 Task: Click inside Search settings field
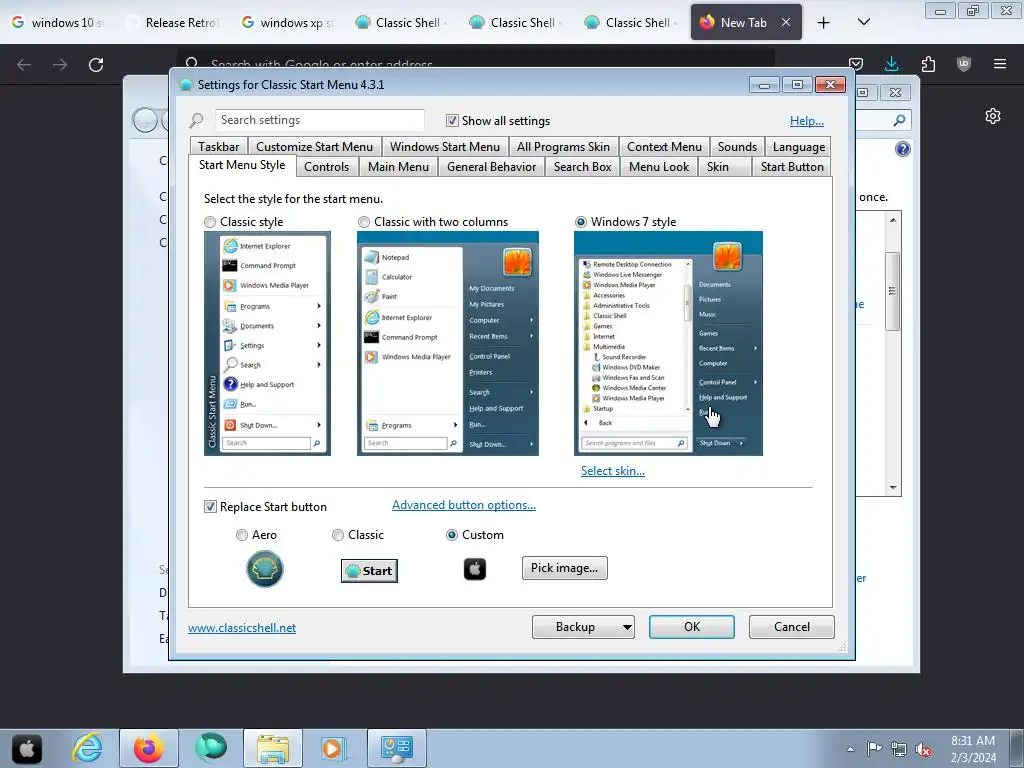click(319, 120)
